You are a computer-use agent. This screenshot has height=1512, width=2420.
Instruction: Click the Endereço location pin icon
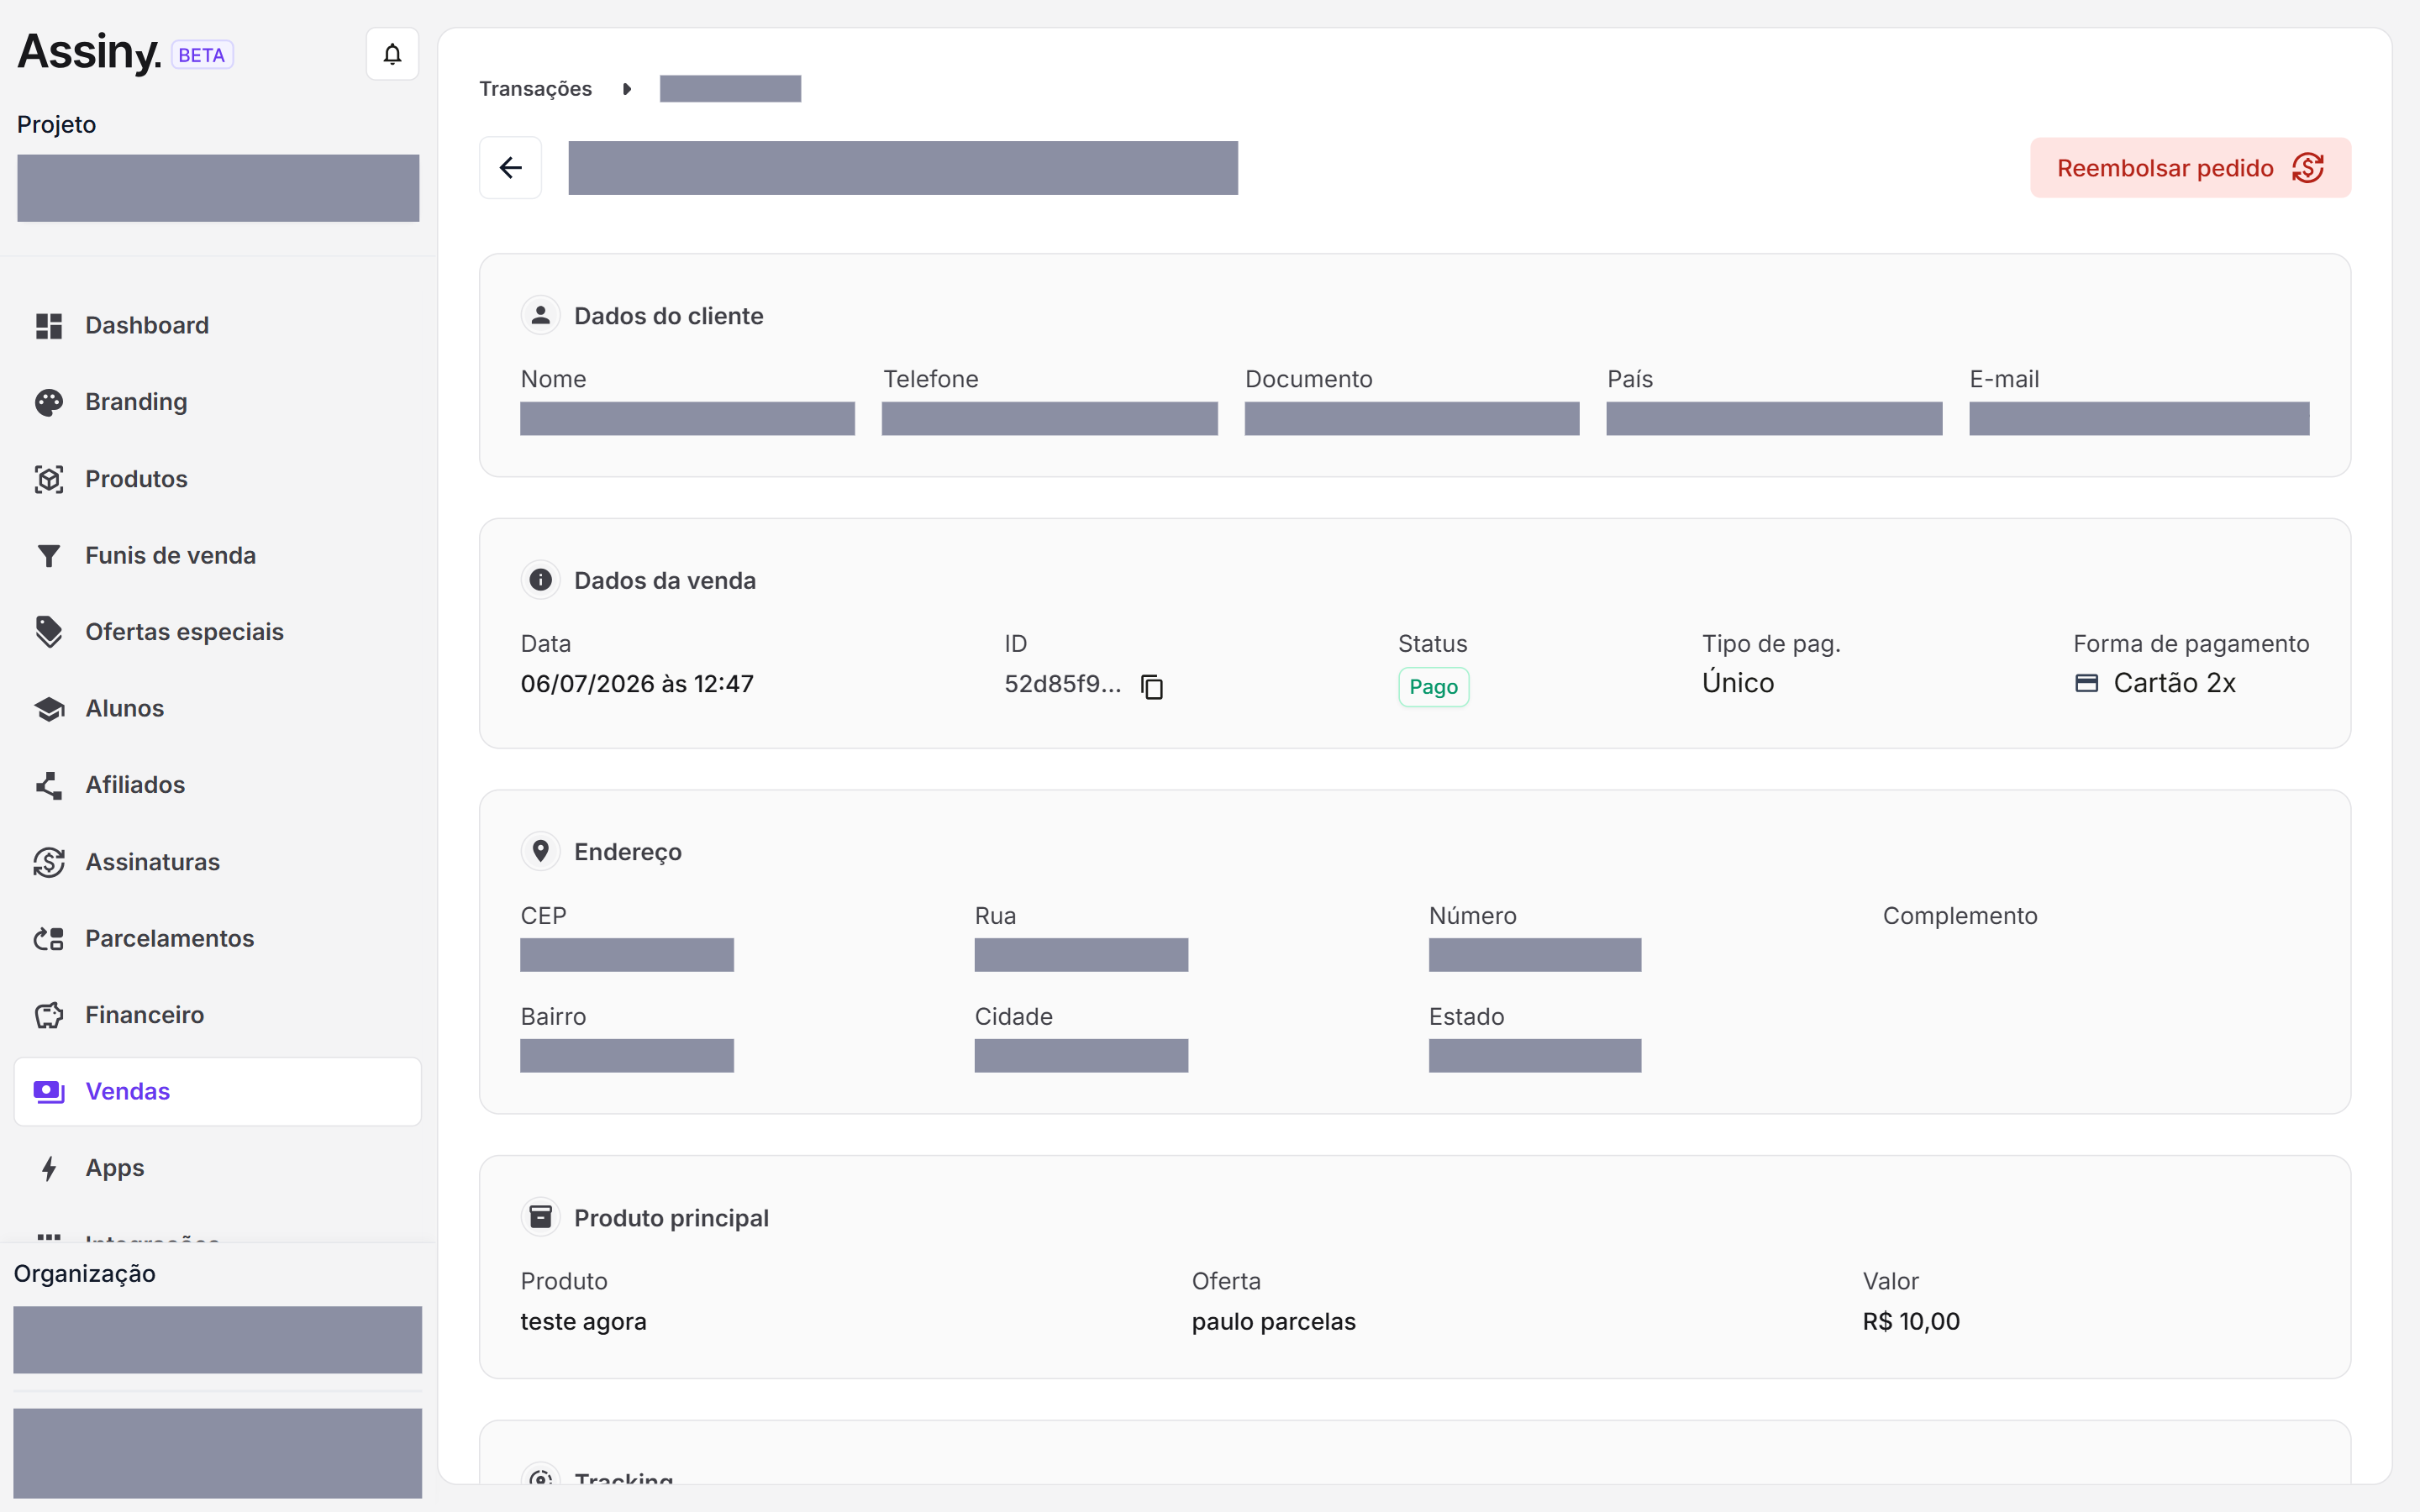540,851
